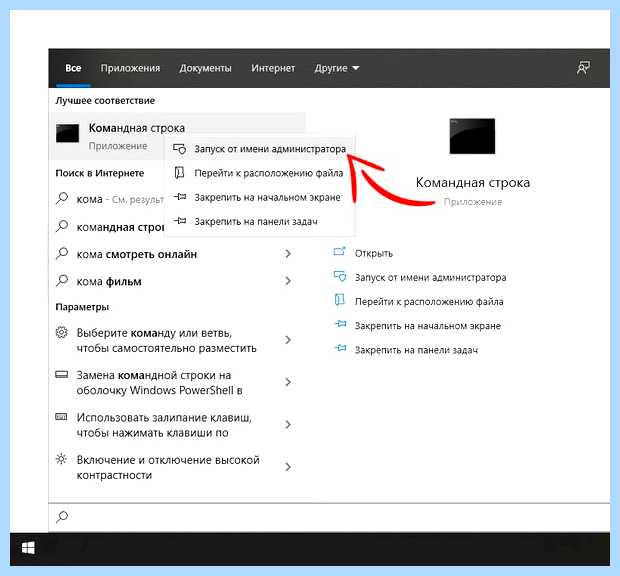The width and height of the screenshot is (620, 576).
Task: Click the search box magnifier icon
Action: coord(62,517)
